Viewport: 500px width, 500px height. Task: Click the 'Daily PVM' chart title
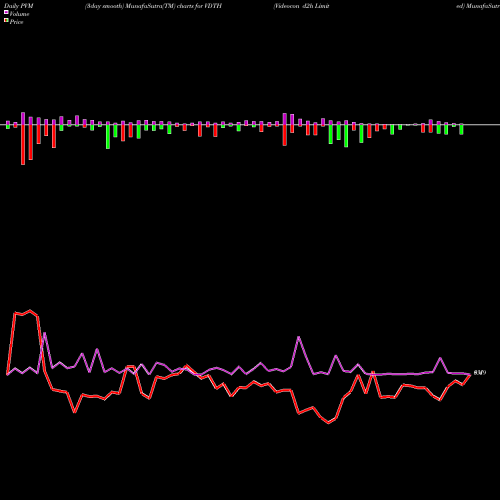click(x=19, y=6)
